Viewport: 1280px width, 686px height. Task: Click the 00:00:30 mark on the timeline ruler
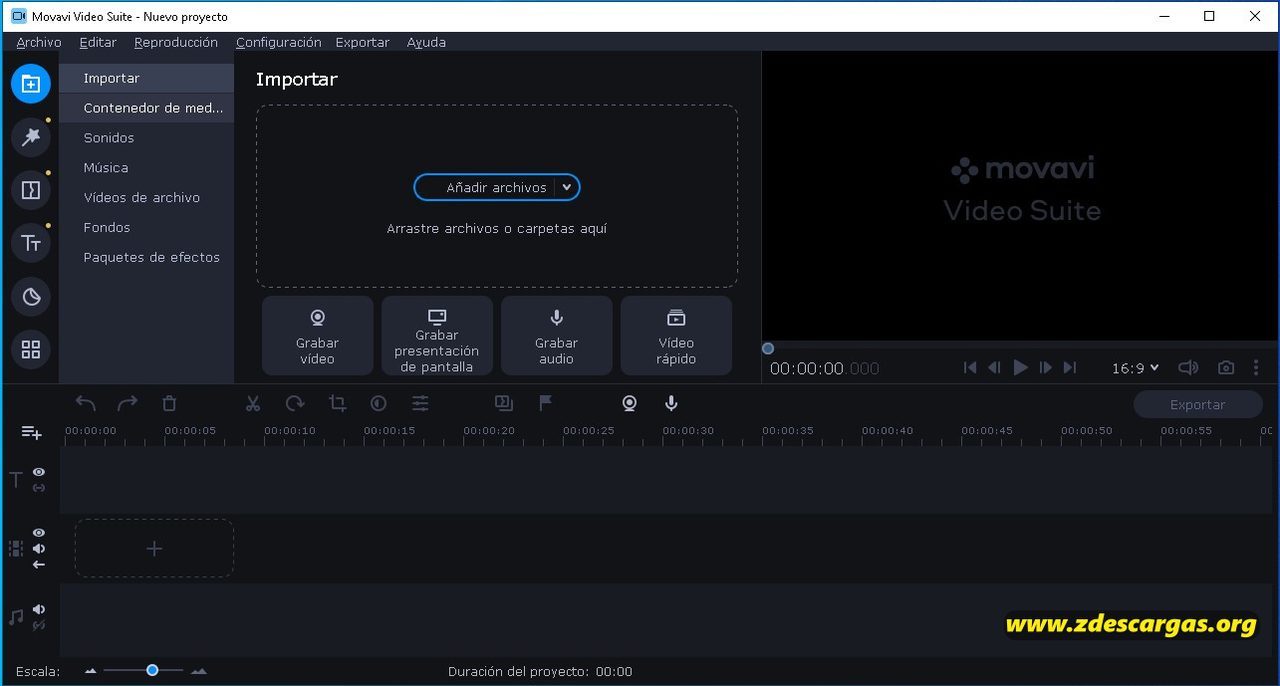[x=688, y=431]
